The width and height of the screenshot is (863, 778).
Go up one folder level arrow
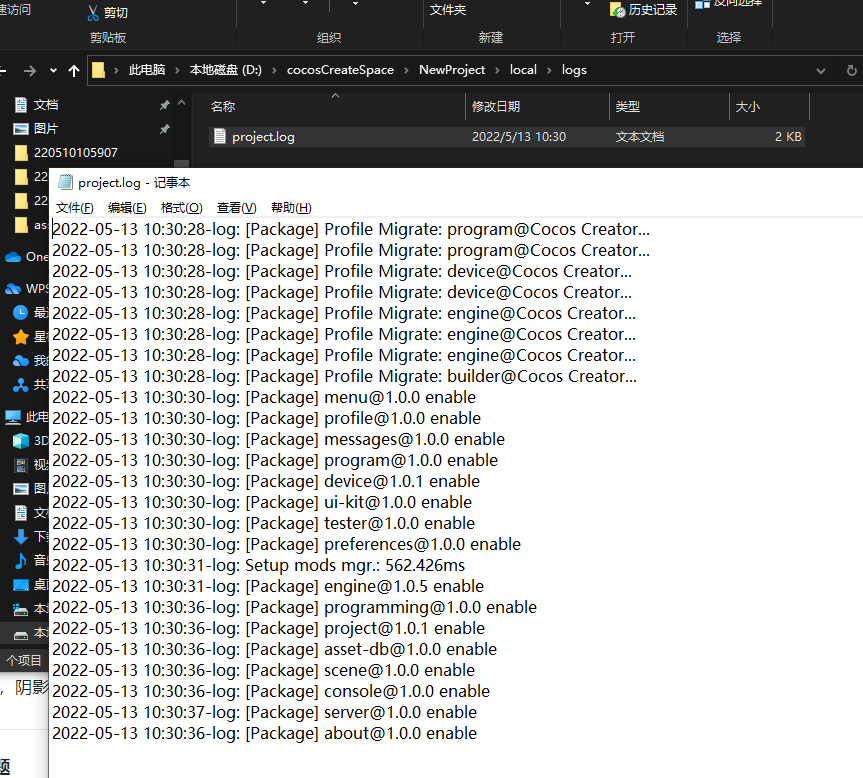(x=74, y=71)
